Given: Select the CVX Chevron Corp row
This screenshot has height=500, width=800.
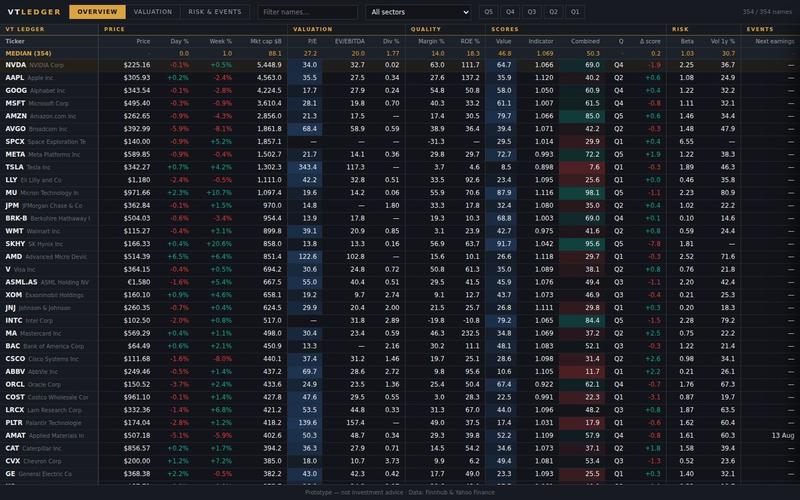Looking at the screenshot, I should pyautogui.click(x=400, y=461).
